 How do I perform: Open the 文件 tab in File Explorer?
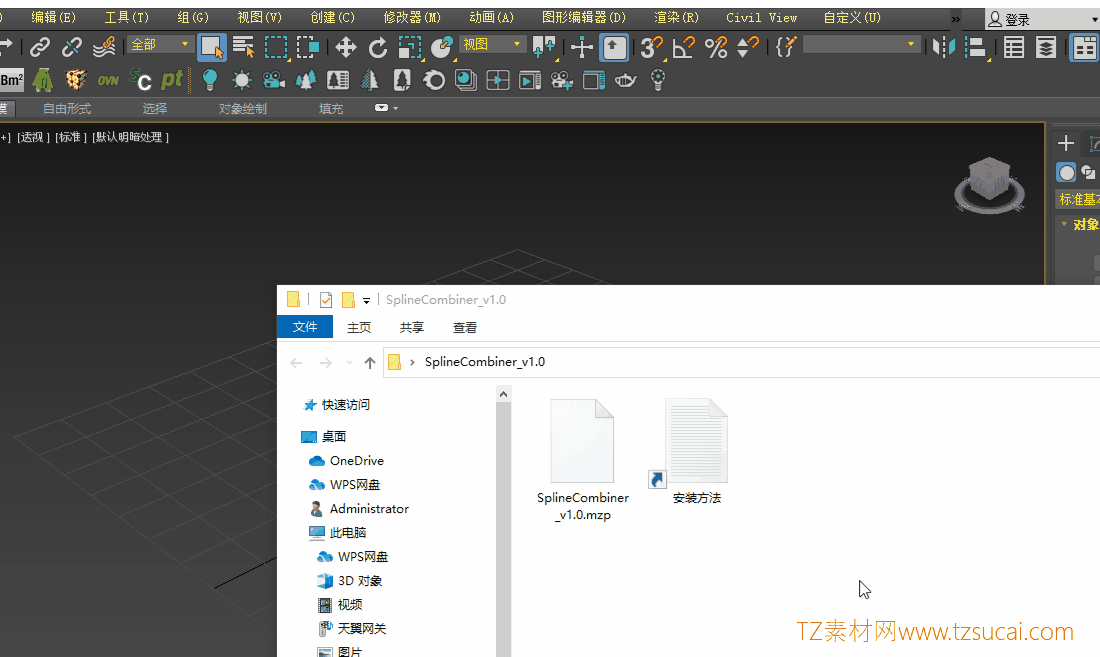coord(304,327)
